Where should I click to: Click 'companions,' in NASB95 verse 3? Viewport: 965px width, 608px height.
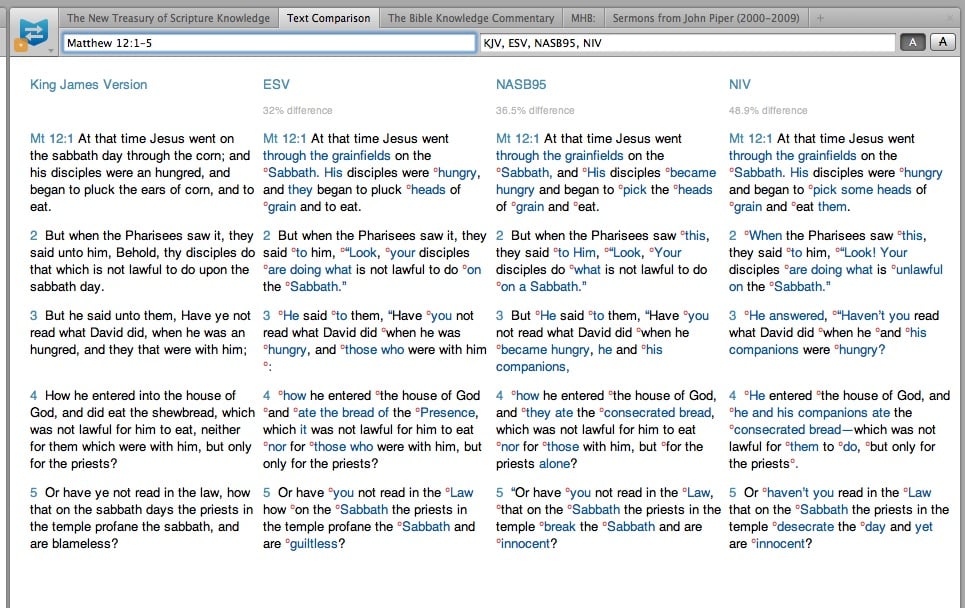point(532,366)
